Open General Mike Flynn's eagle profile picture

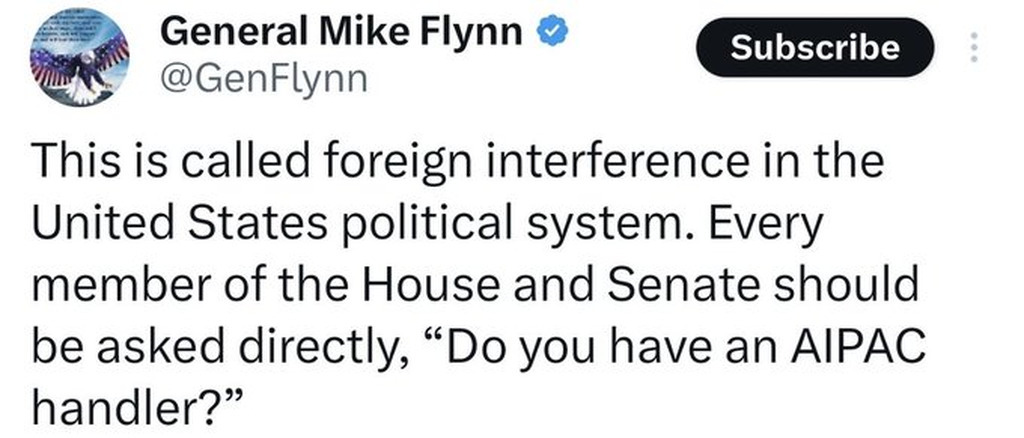pyautogui.click(x=81, y=56)
